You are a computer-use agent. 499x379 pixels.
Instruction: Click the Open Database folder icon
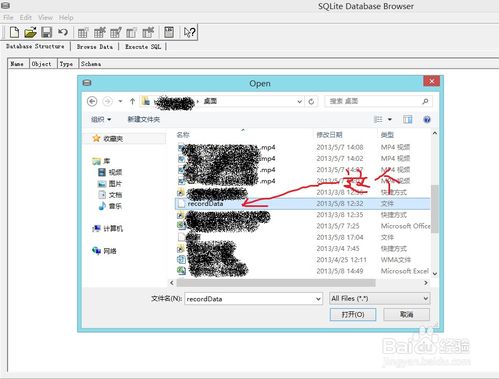30,32
